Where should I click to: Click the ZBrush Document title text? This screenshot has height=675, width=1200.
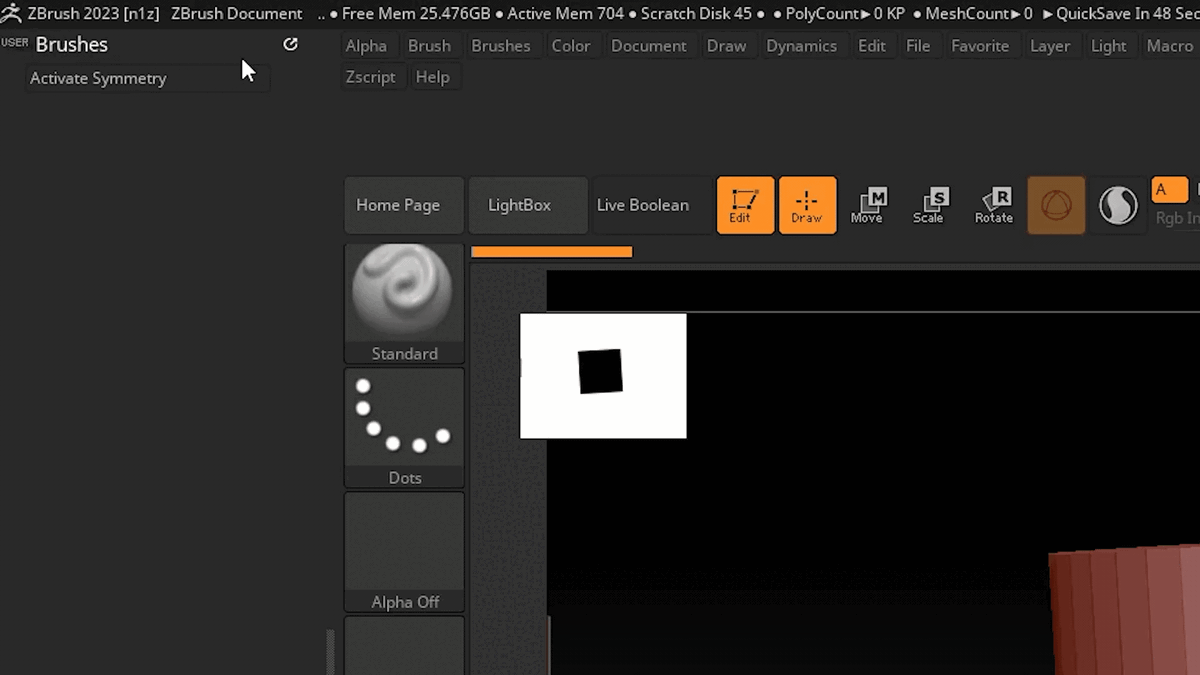pos(237,14)
